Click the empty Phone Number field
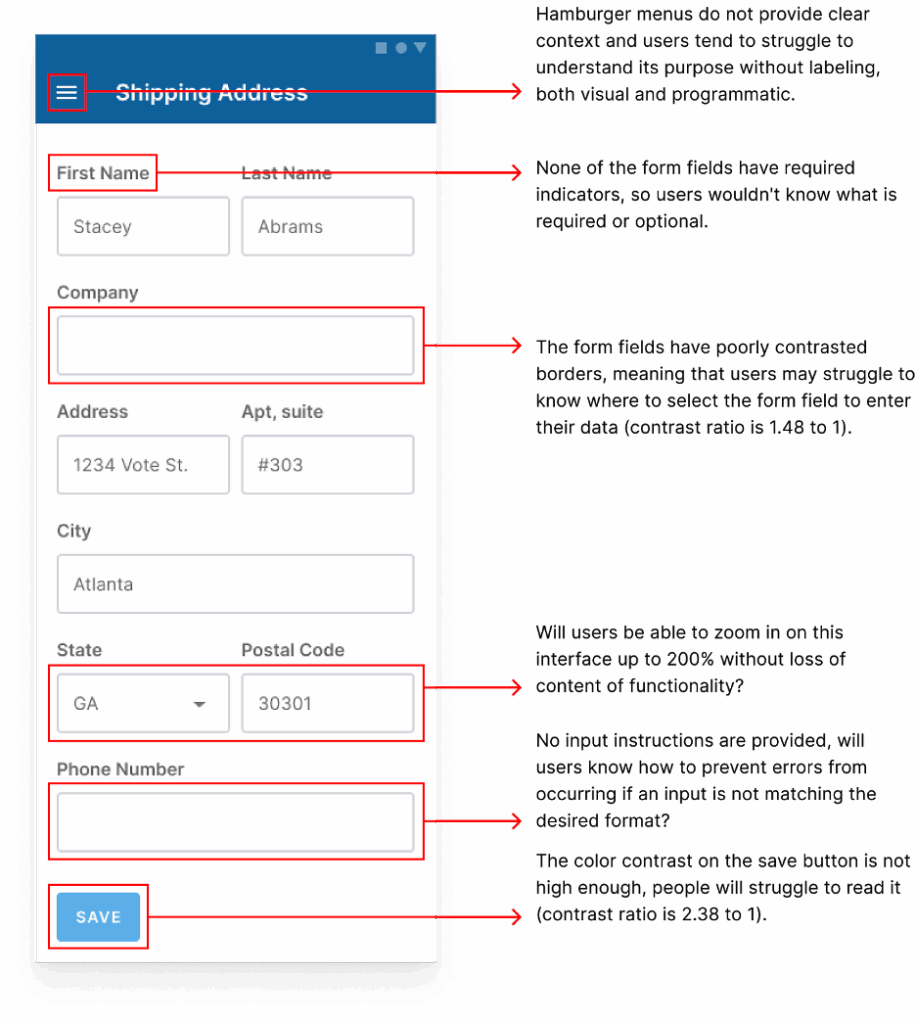Viewport: 916px width, 1024px height. (236, 822)
